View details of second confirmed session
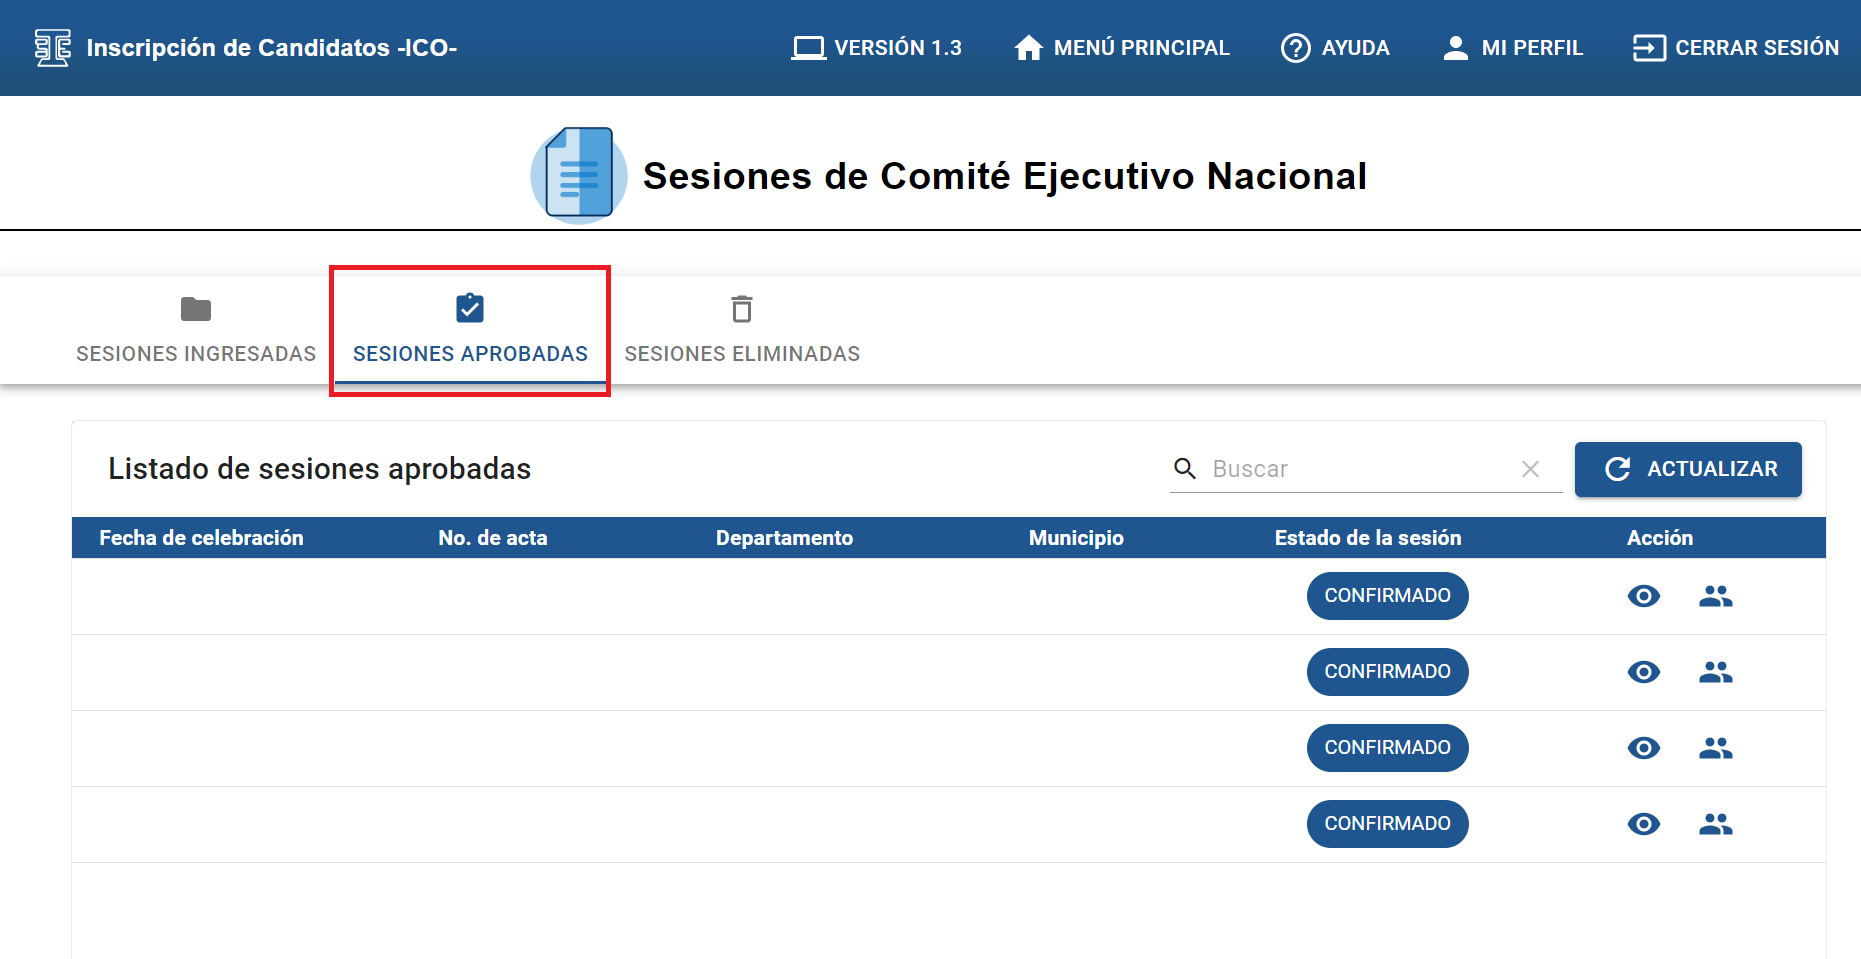This screenshot has width=1861, height=959. coord(1643,672)
